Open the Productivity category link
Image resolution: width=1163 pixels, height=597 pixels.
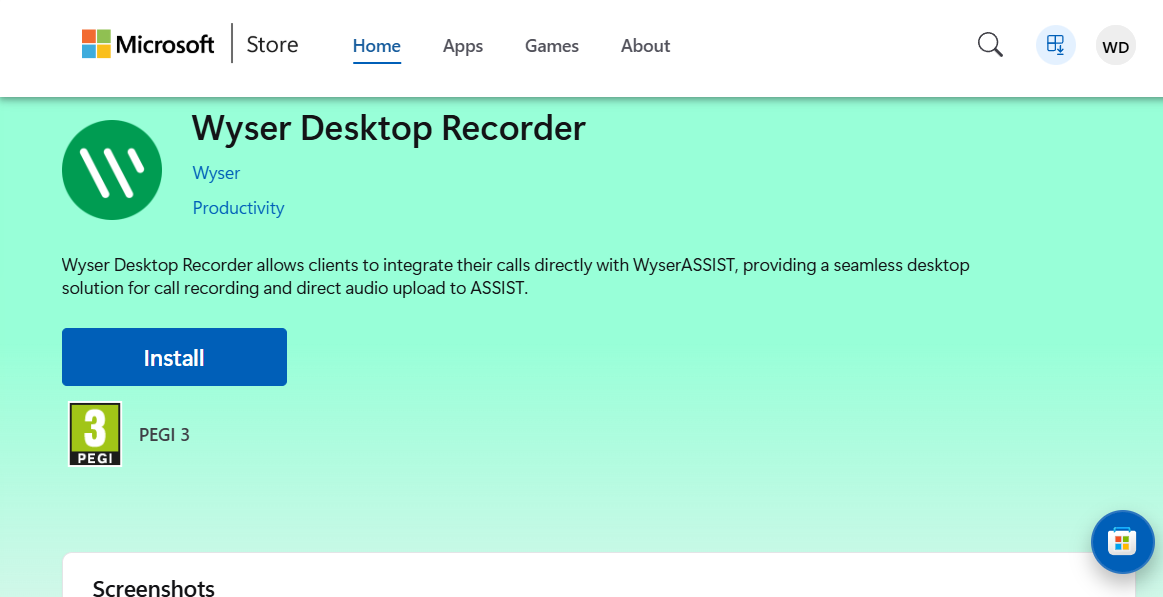tap(238, 208)
